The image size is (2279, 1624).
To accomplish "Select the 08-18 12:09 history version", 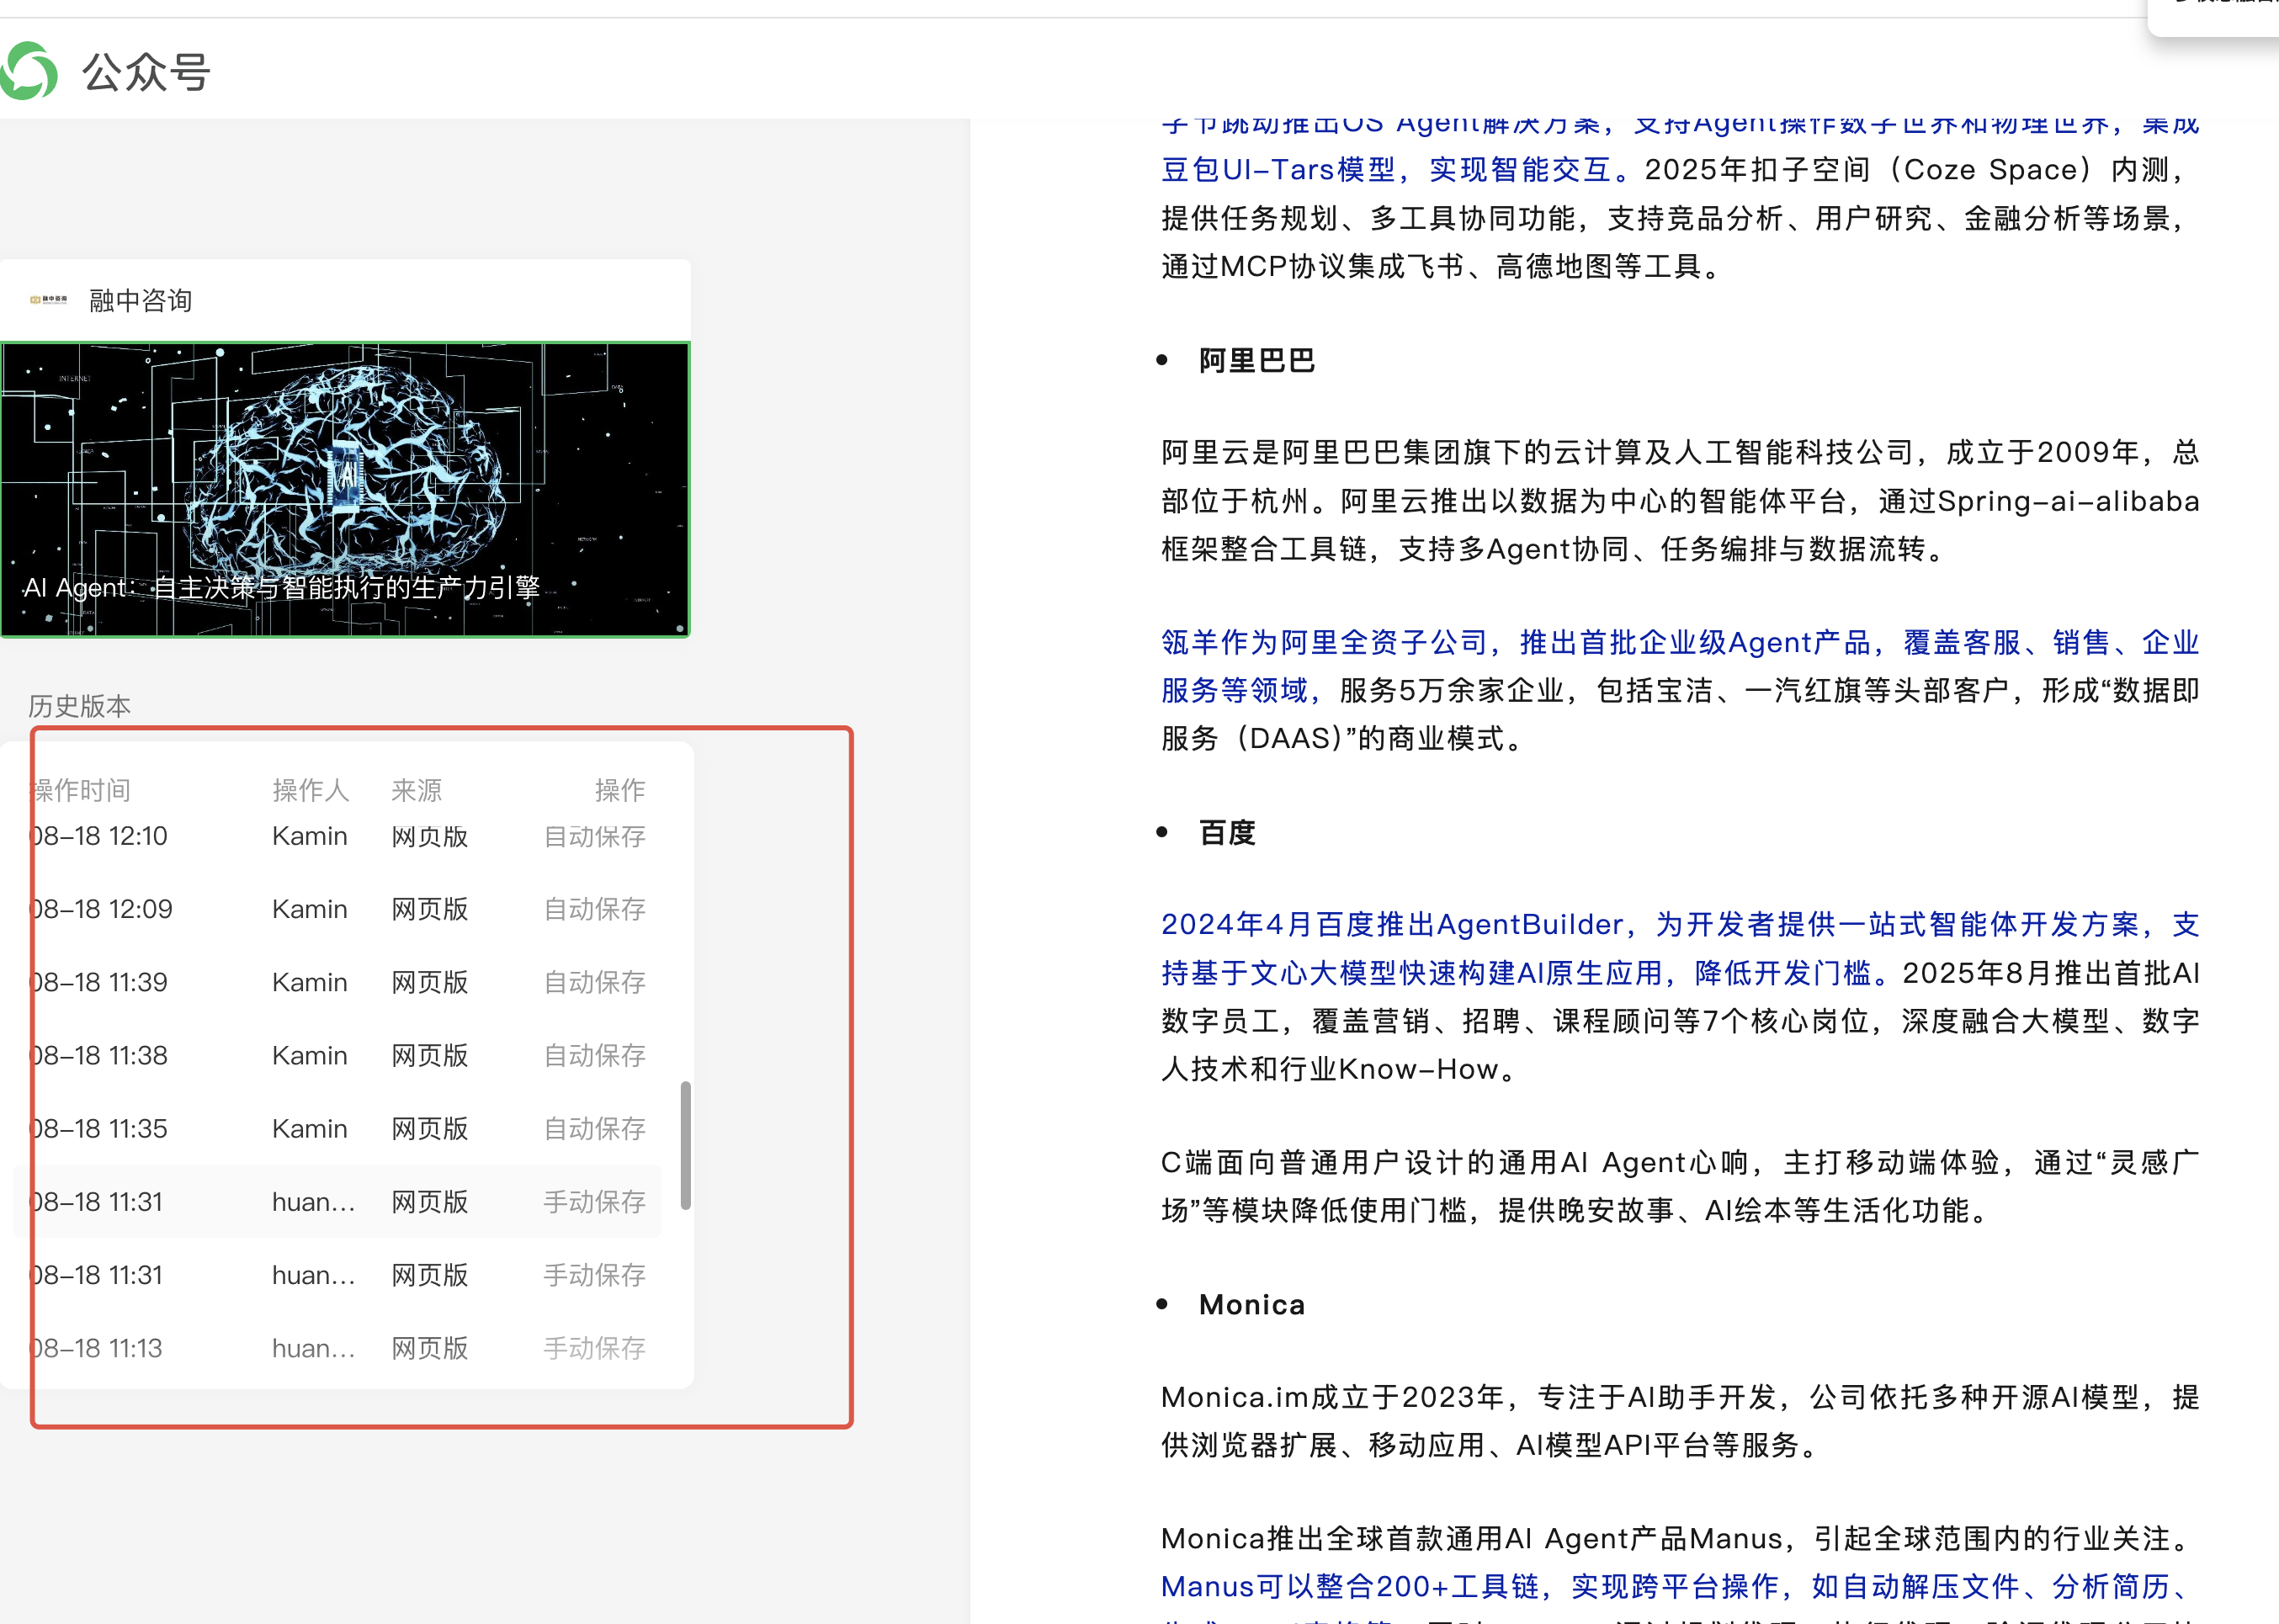I will coord(102,909).
